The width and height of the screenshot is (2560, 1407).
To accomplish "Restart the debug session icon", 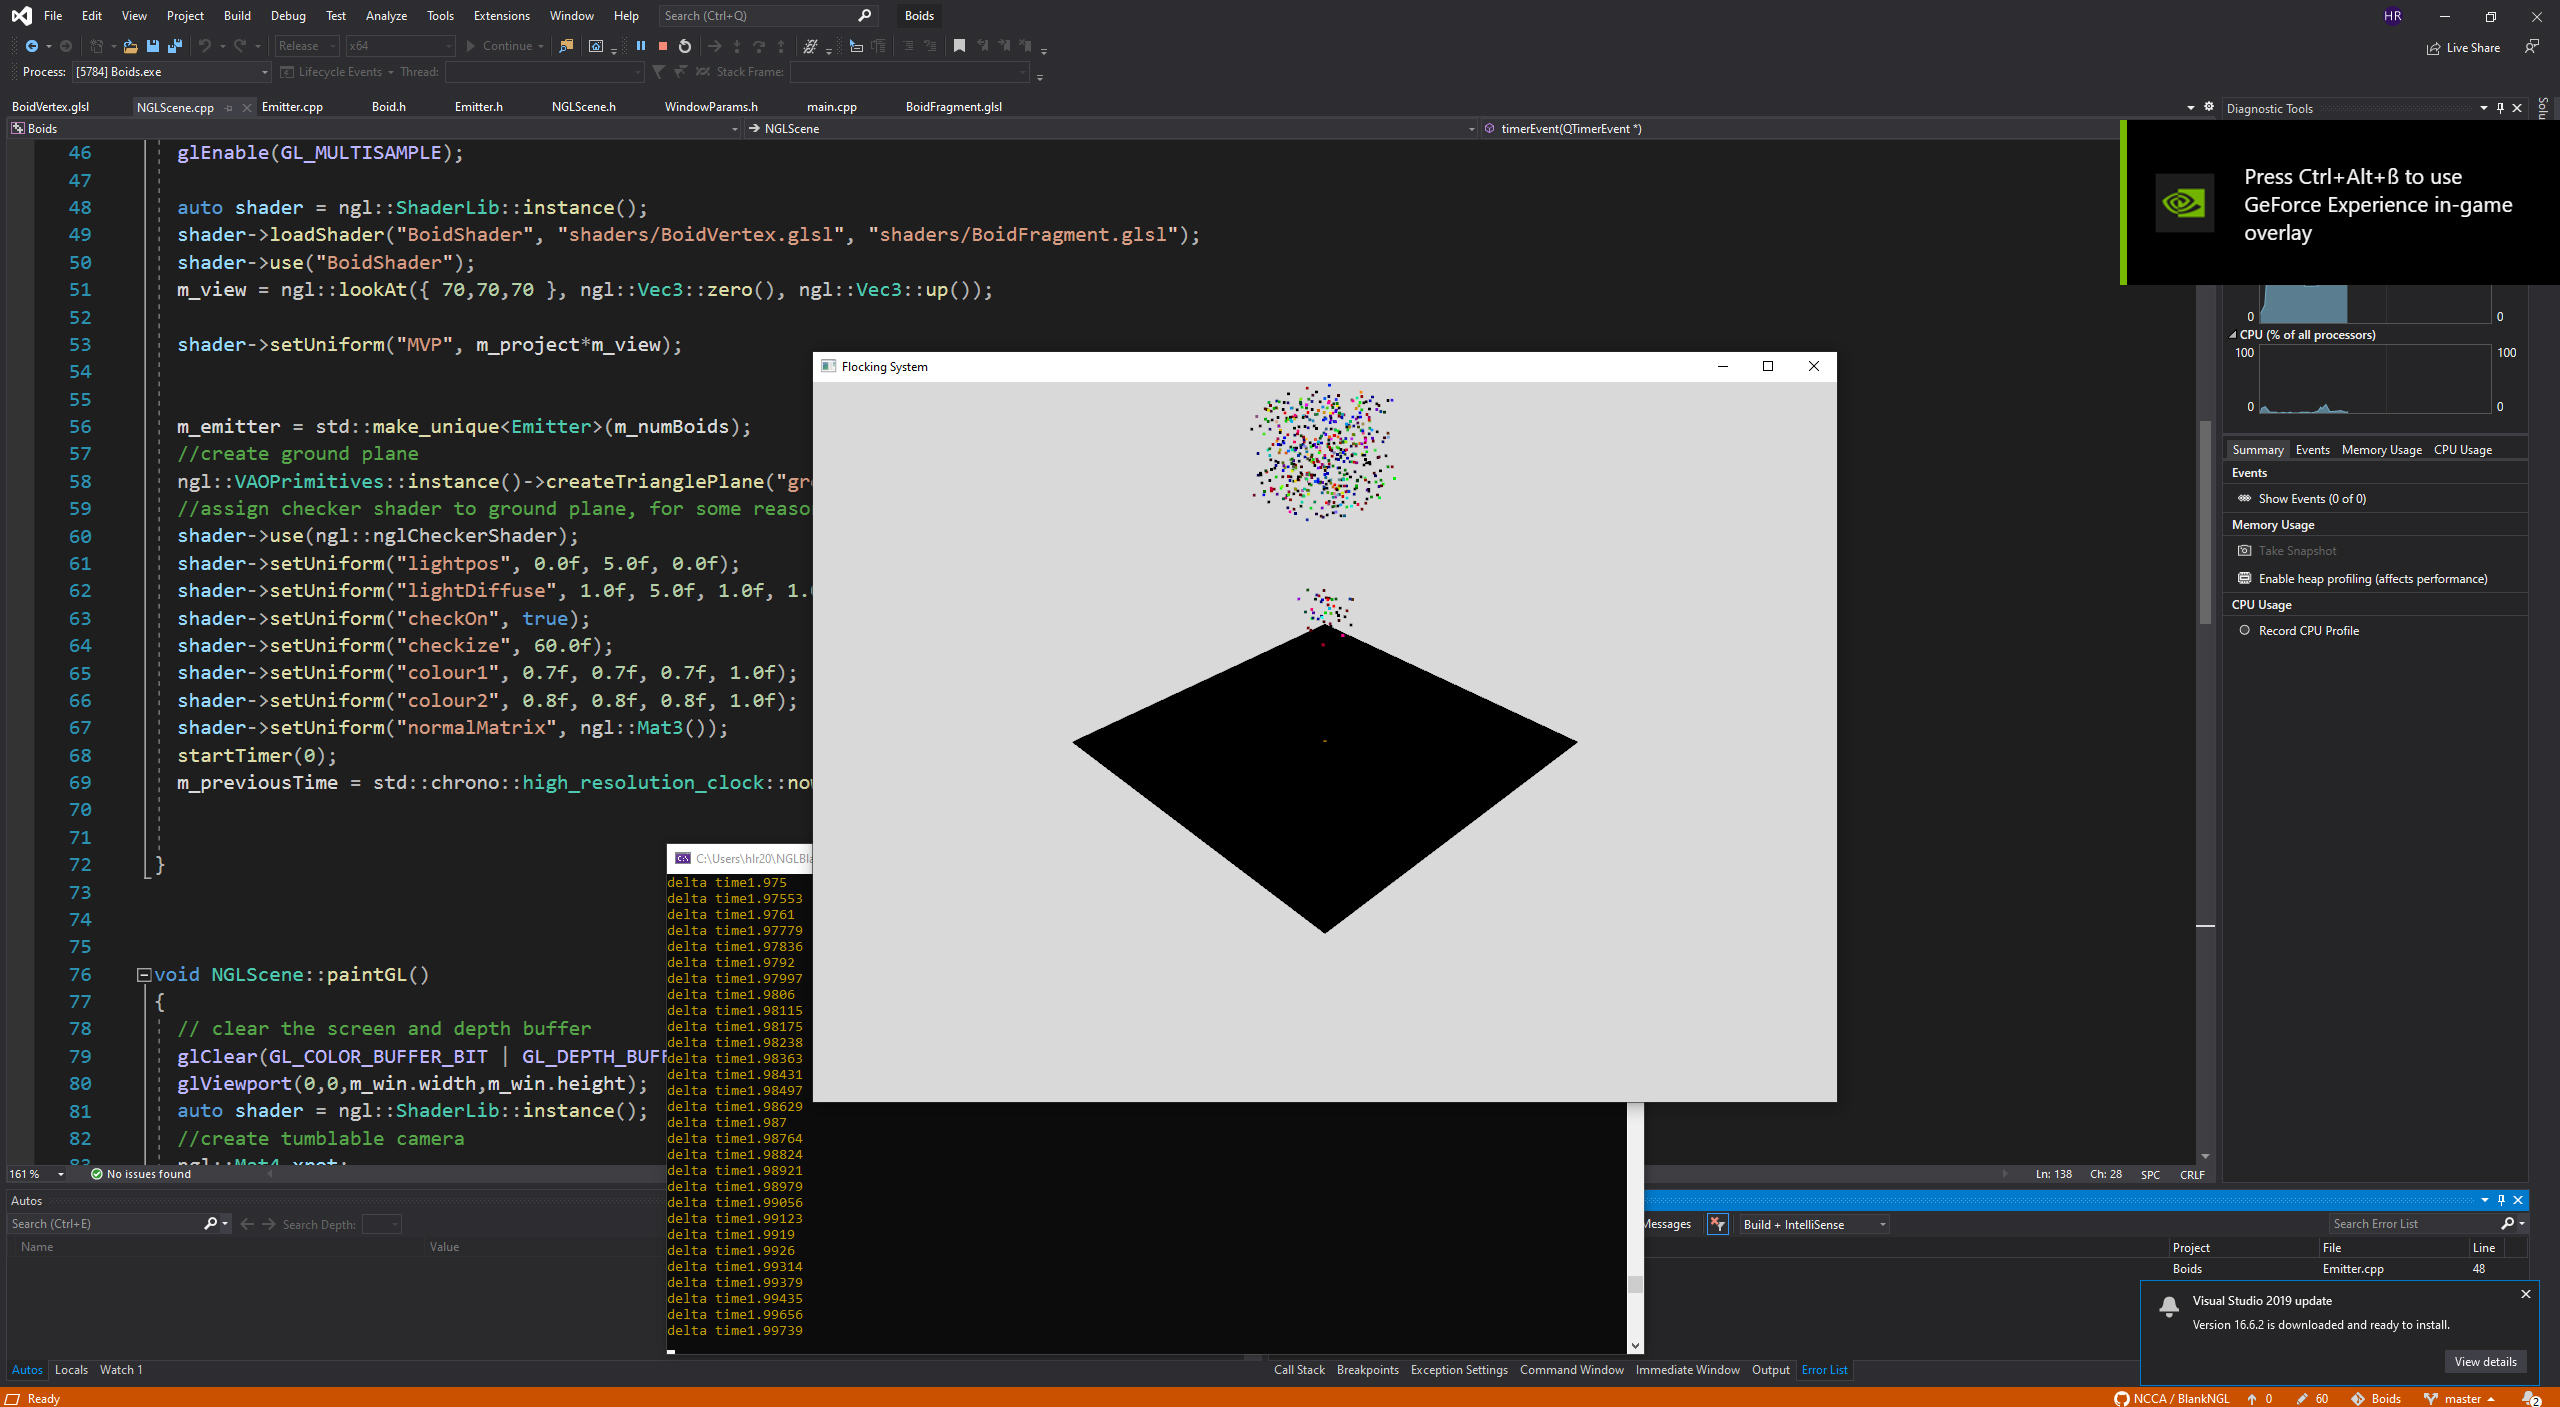I will tap(685, 46).
